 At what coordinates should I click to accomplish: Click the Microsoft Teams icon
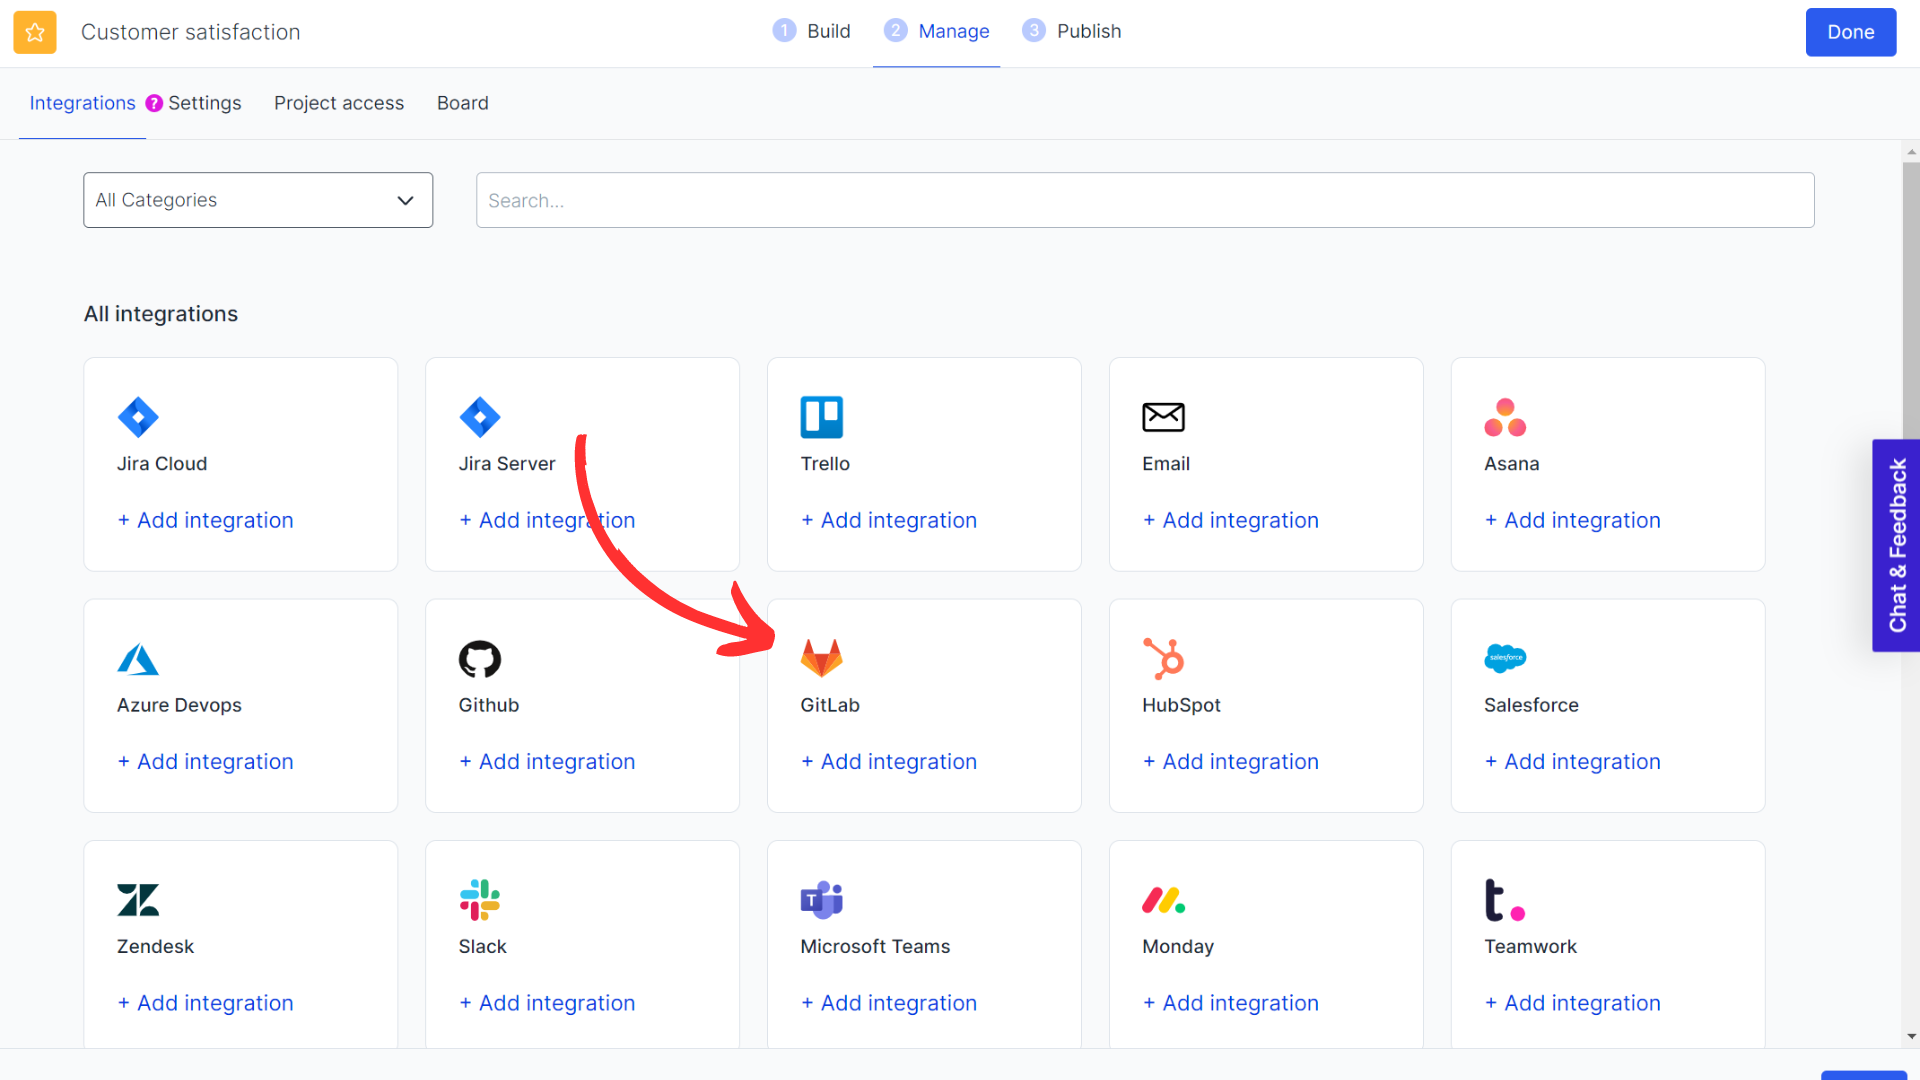coord(821,900)
